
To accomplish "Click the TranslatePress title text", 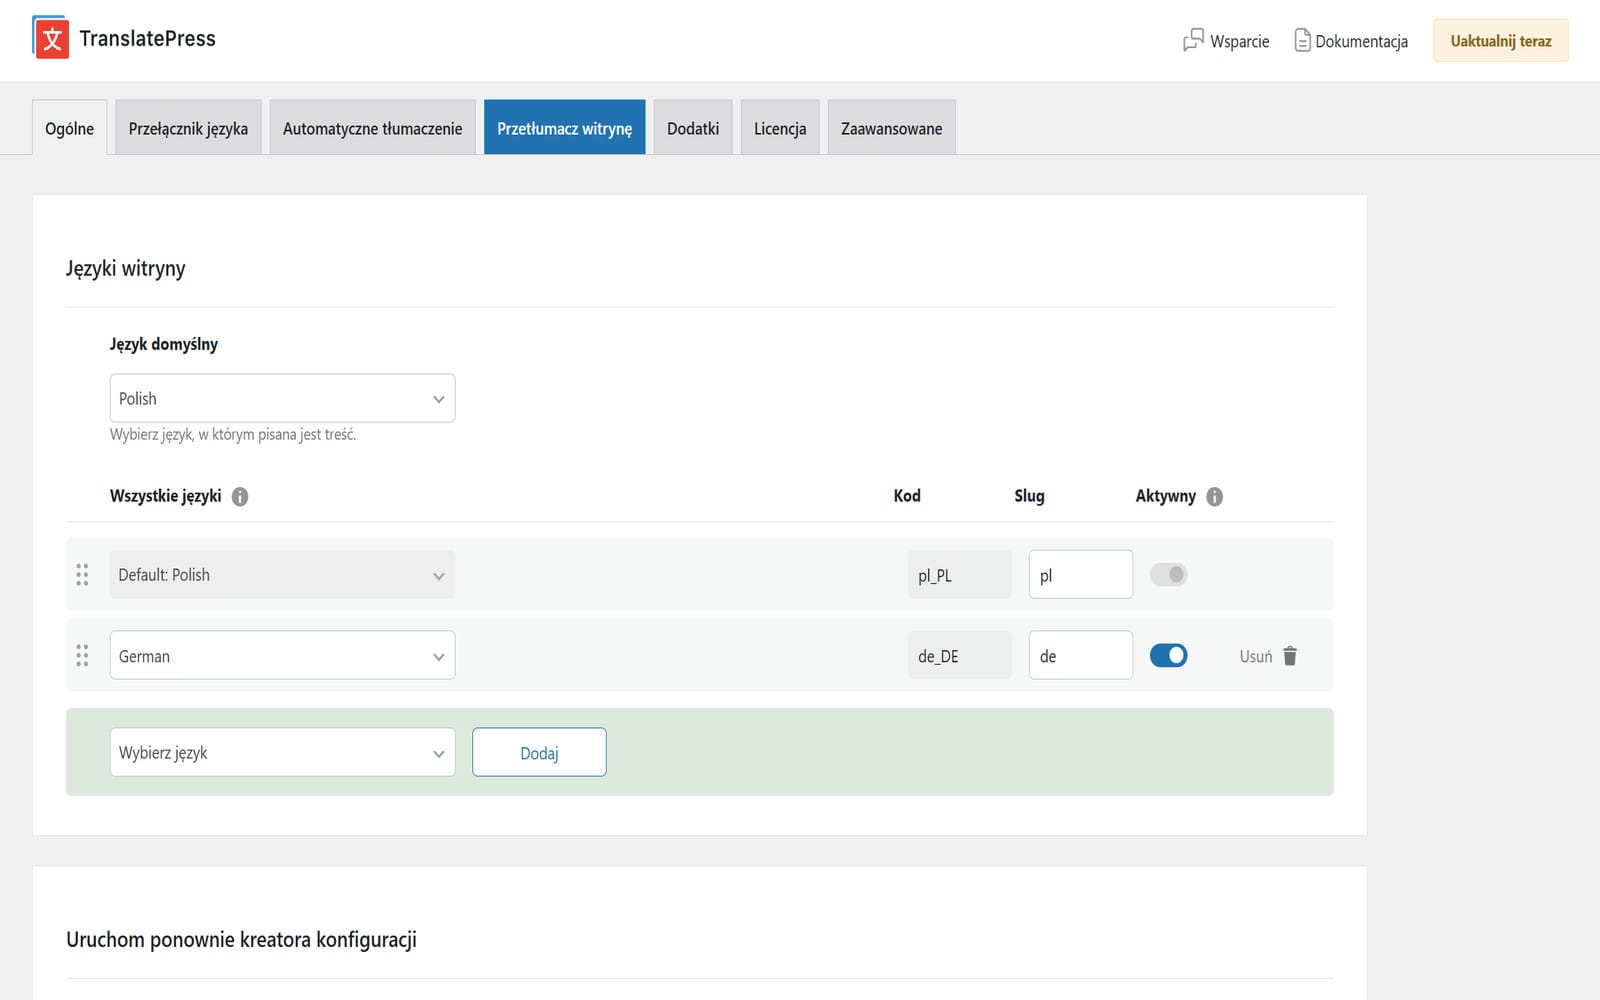I will [x=147, y=38].
